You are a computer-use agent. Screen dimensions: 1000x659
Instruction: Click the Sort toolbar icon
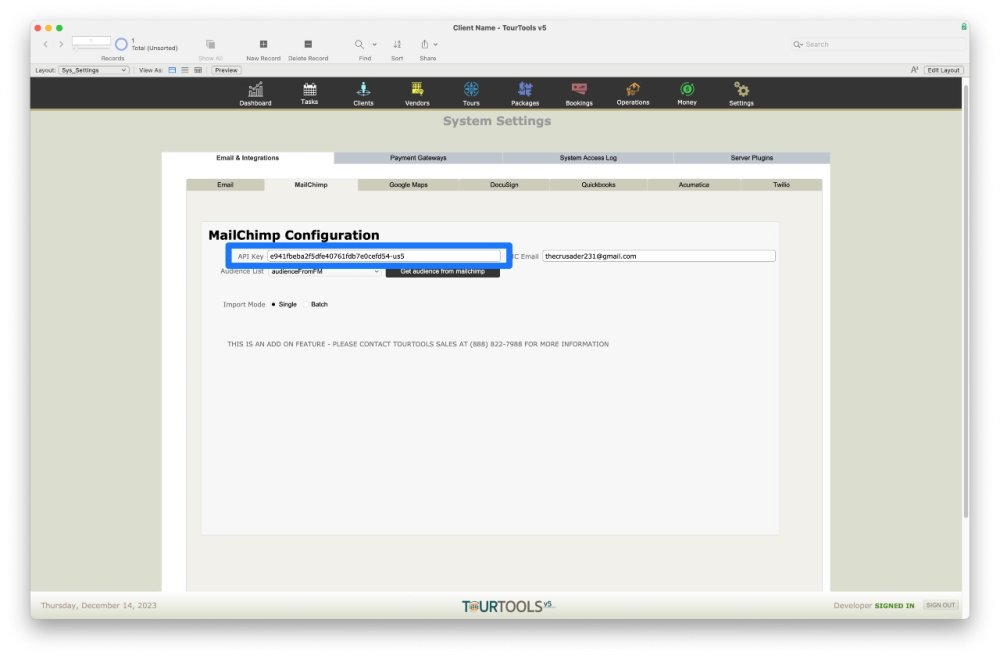pos(397,44)
